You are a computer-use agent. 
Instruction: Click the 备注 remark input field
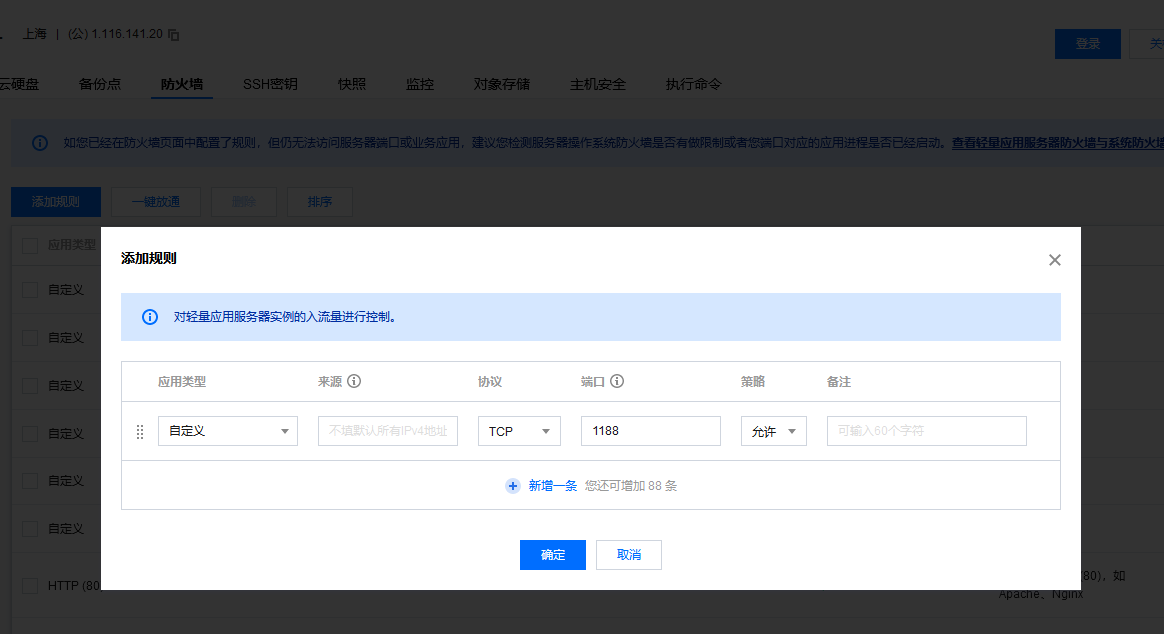[x=926, y=431]
